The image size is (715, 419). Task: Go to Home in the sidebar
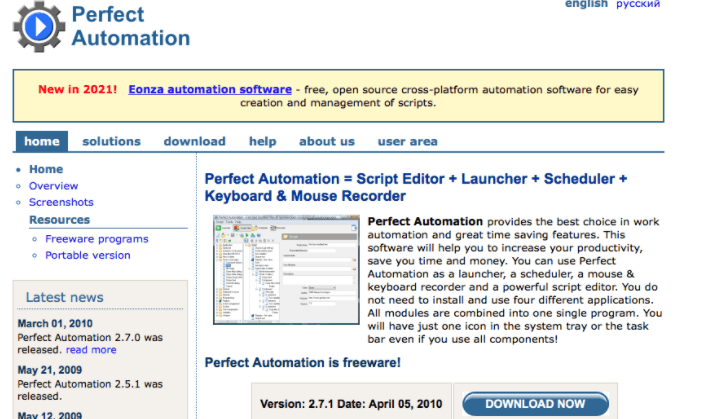tap(46, 169)
